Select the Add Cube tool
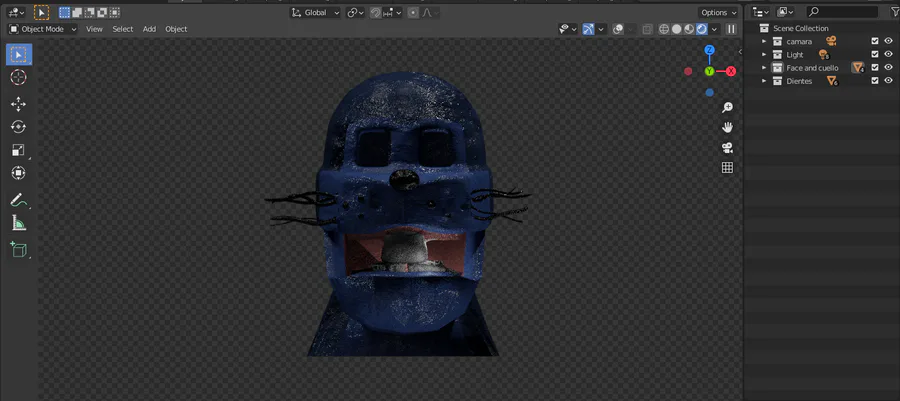Viewport: 900px width, 401px height. click(19, 250)
